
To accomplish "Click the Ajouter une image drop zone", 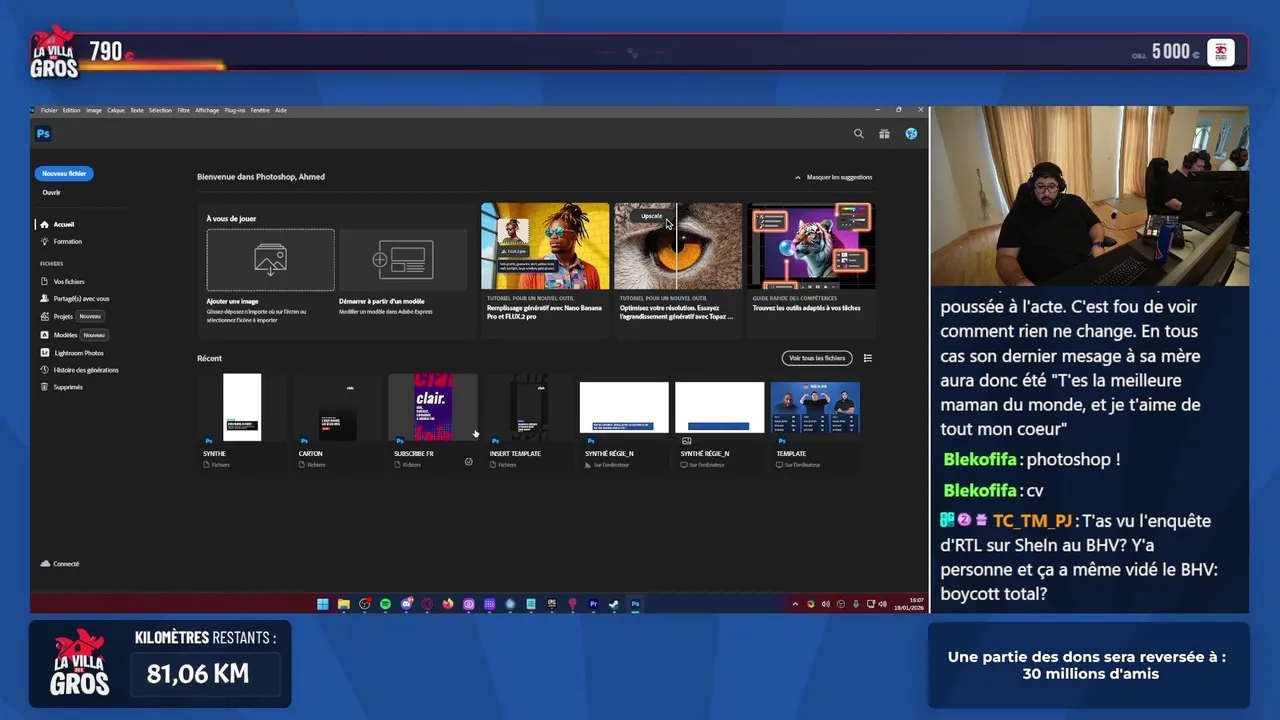I will tap(270, 260).
